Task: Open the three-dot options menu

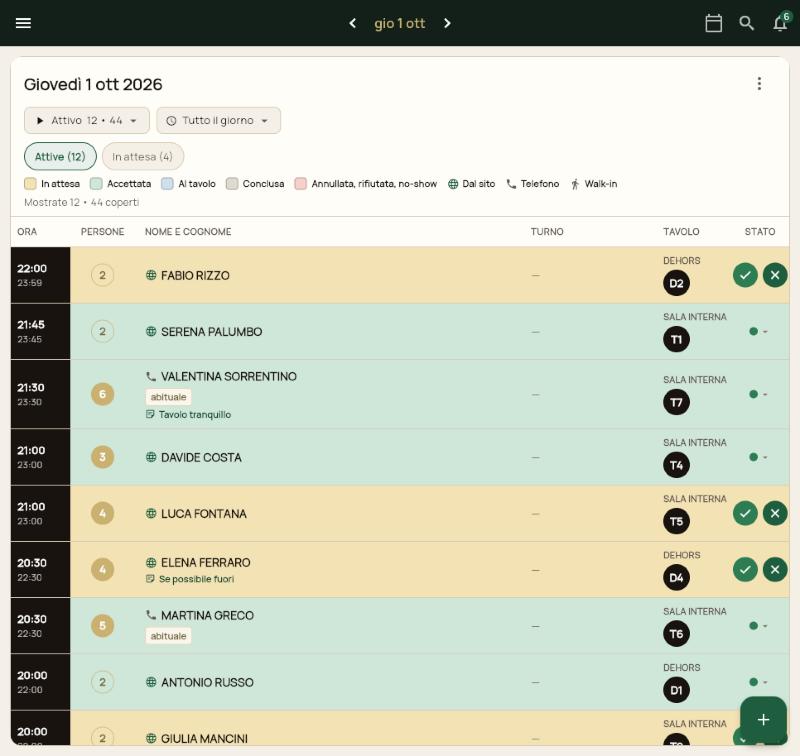Action: point(759,84)
